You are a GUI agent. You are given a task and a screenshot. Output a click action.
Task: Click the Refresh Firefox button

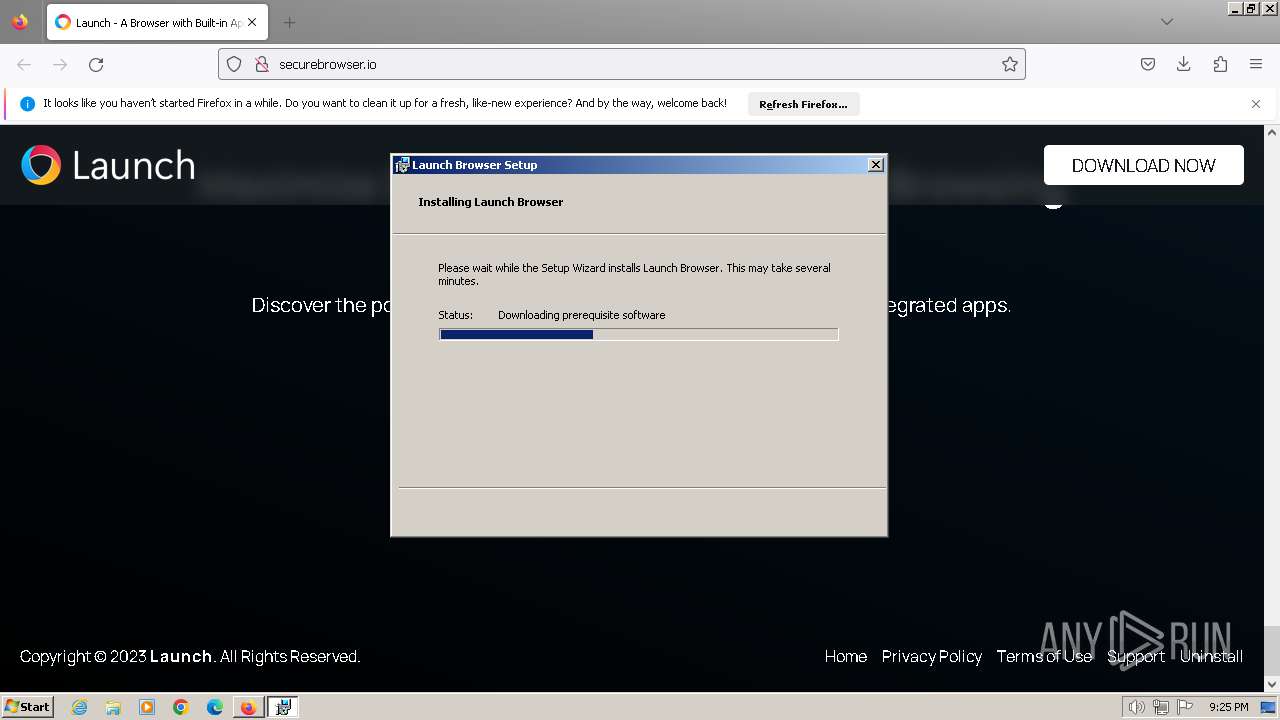[x=803, y=104]
